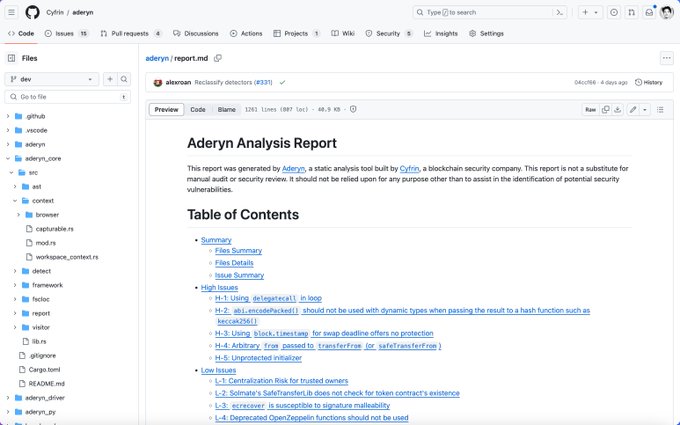Open the Code repository tab
Screen dimensions: 680x425
click(21, 33)
